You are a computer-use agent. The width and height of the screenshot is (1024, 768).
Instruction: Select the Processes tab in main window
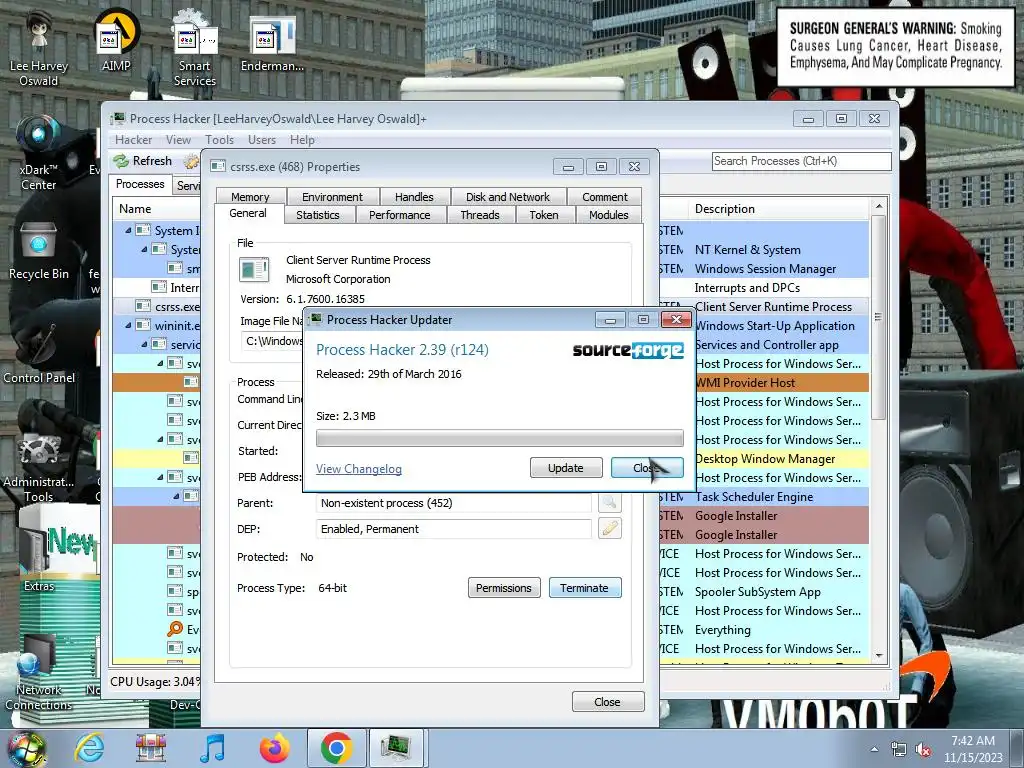(140, 184)
